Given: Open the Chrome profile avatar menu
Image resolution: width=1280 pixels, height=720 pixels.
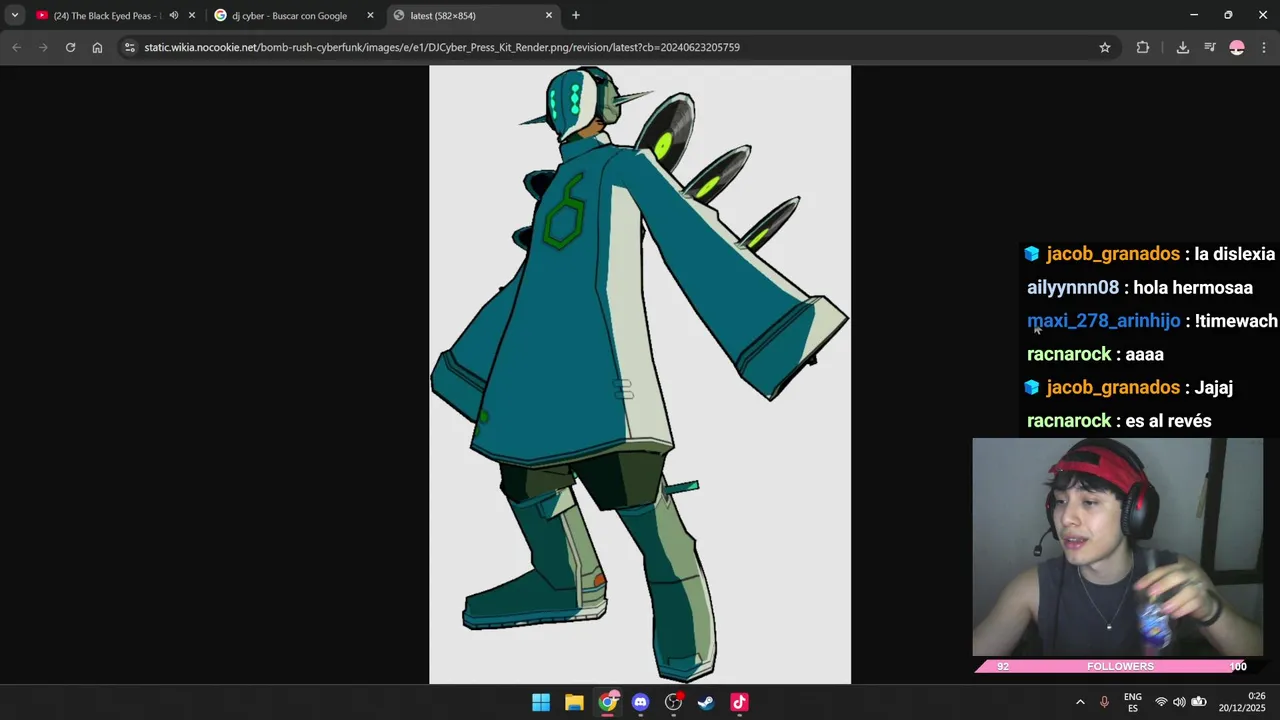Looking at the screenshot, I should [x=1237, y=47].
